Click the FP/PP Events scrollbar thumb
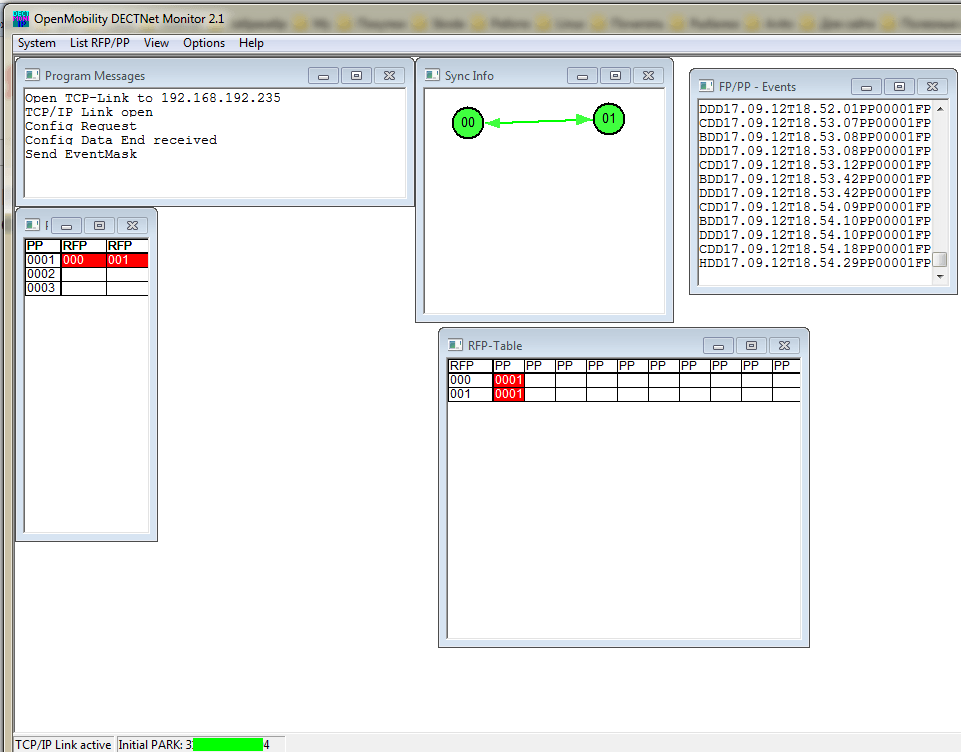 [x=940, y=260]
